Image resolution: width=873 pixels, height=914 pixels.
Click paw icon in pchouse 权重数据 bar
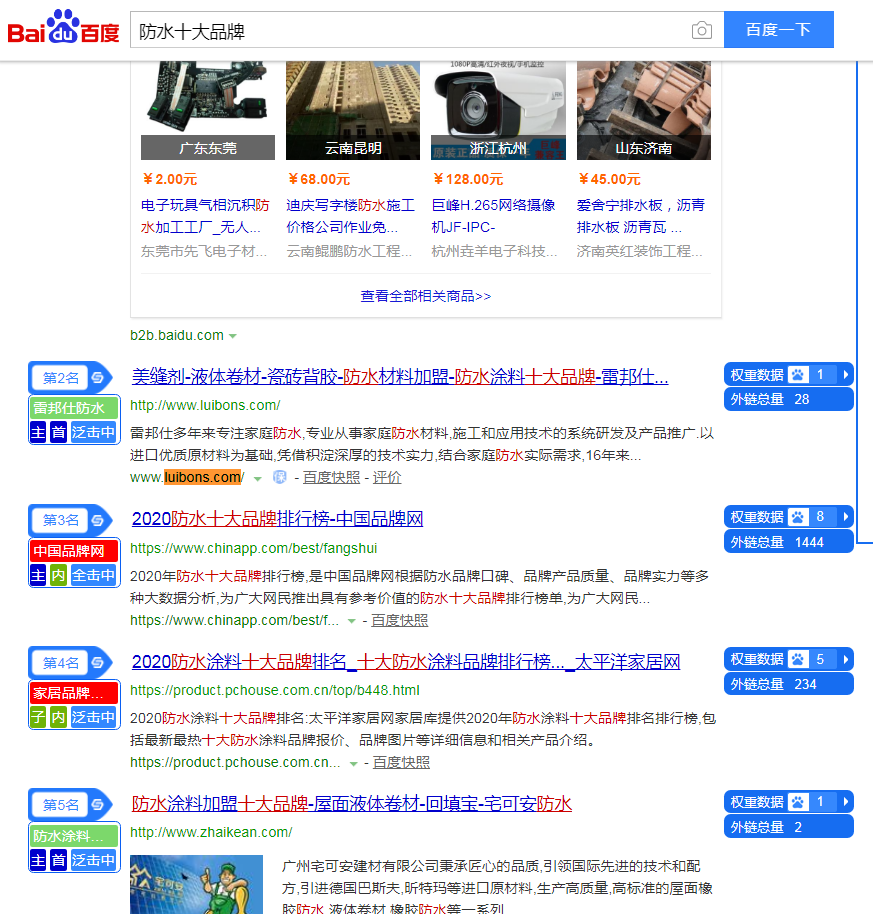point(798,659)
